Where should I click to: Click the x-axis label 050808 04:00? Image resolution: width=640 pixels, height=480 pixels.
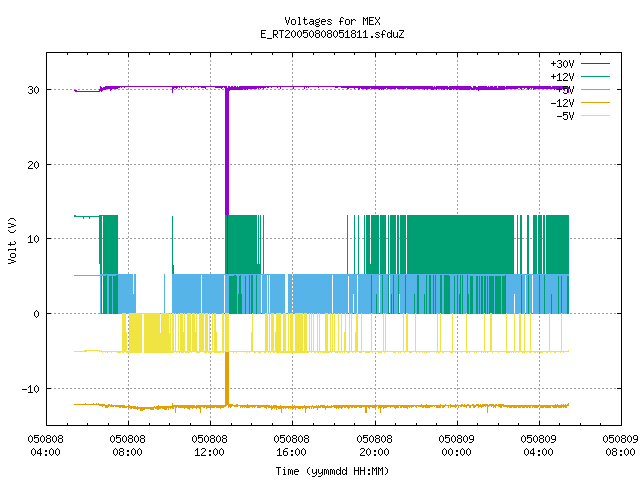[45, 445]
